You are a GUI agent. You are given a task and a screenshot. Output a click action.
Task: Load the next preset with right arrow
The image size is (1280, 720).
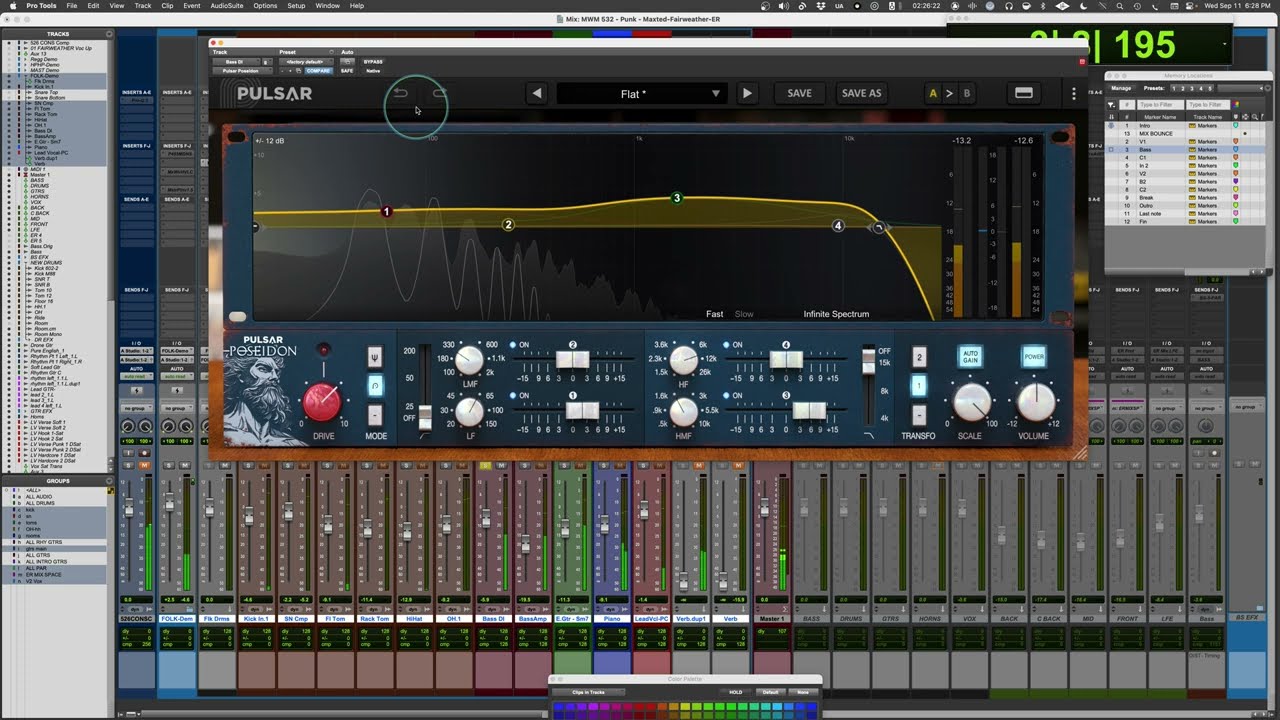click(747, 94)
